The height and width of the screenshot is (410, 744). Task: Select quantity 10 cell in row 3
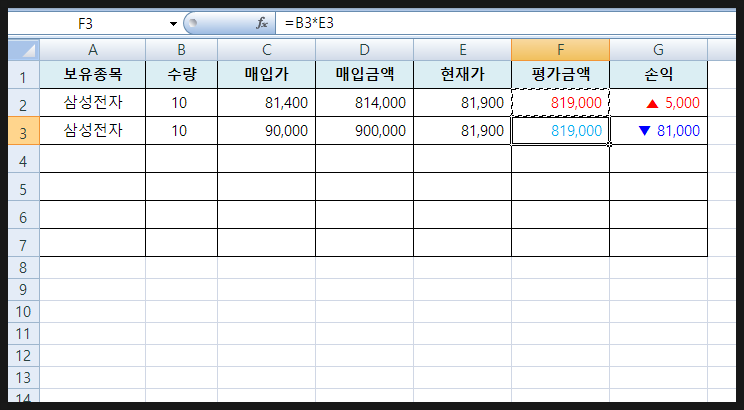181,131
